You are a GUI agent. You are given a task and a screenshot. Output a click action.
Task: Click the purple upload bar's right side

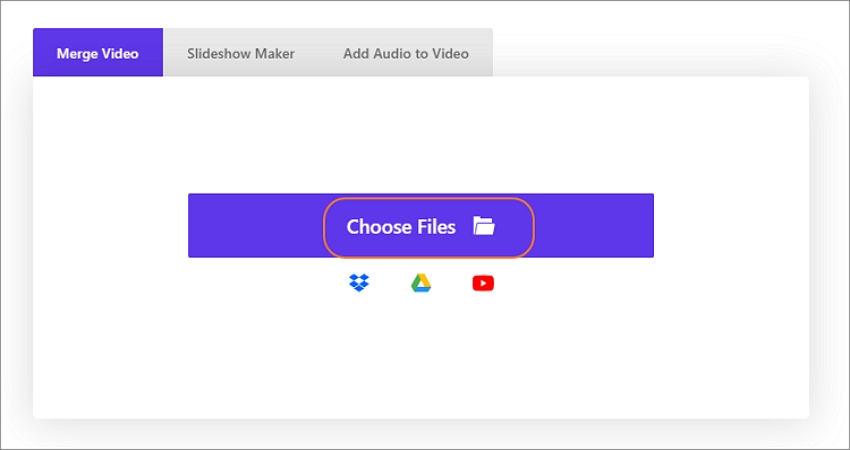point(595,226)
